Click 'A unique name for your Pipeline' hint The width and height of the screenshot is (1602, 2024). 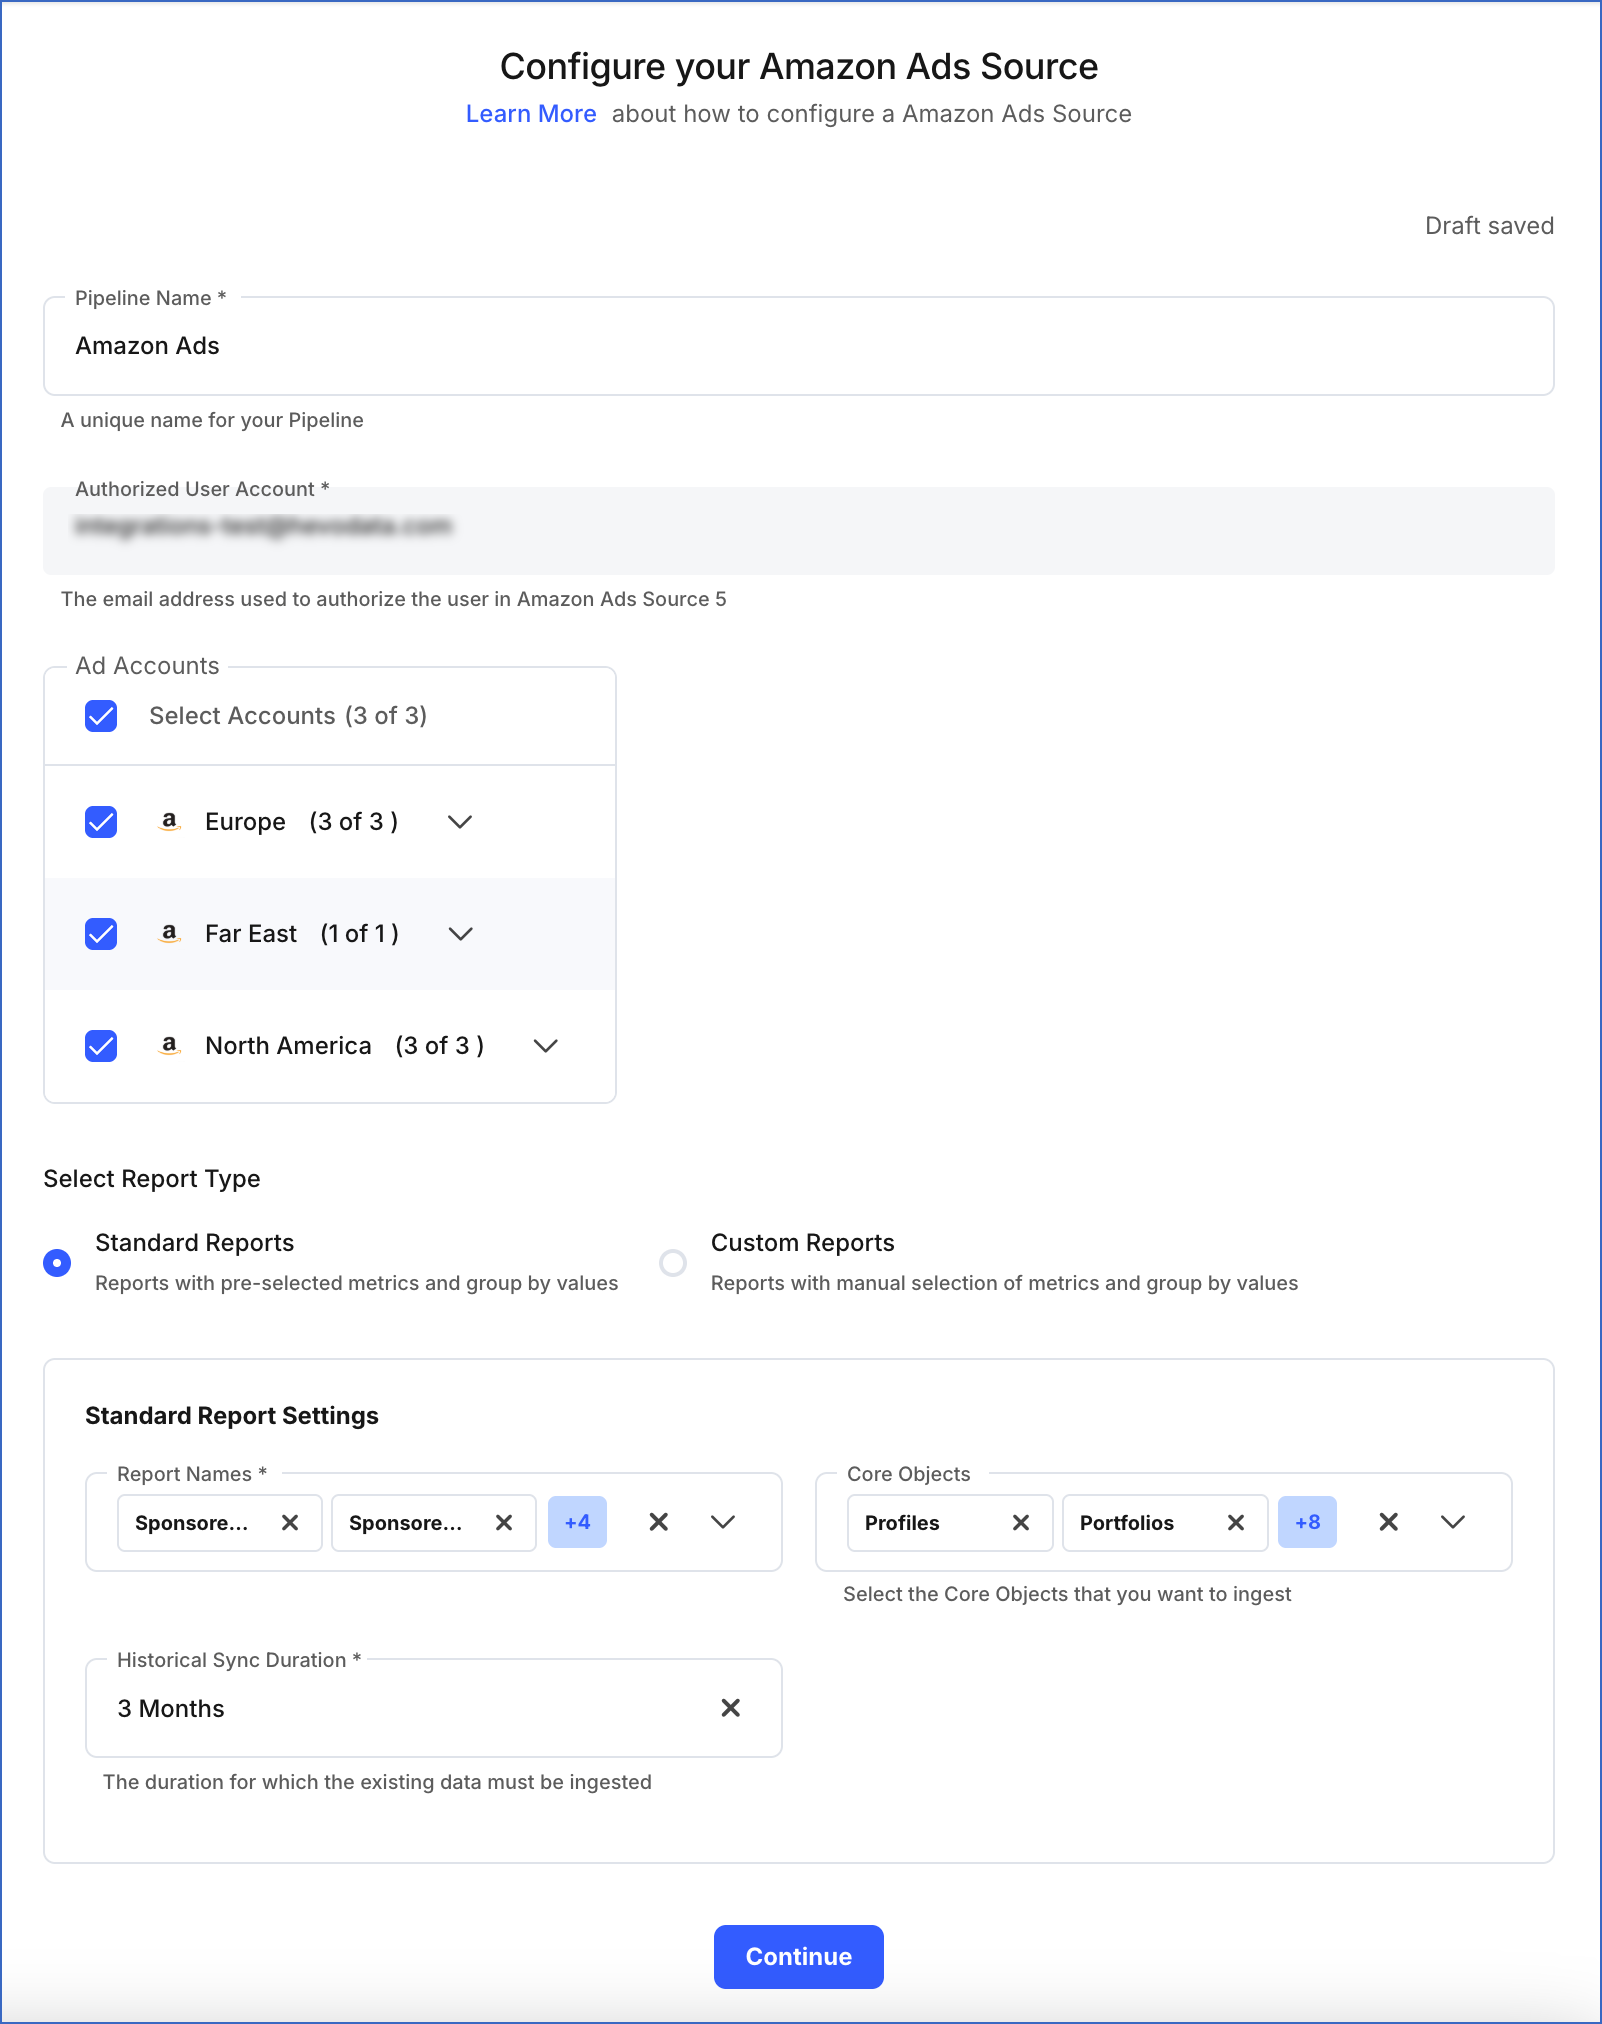(212, 420)
